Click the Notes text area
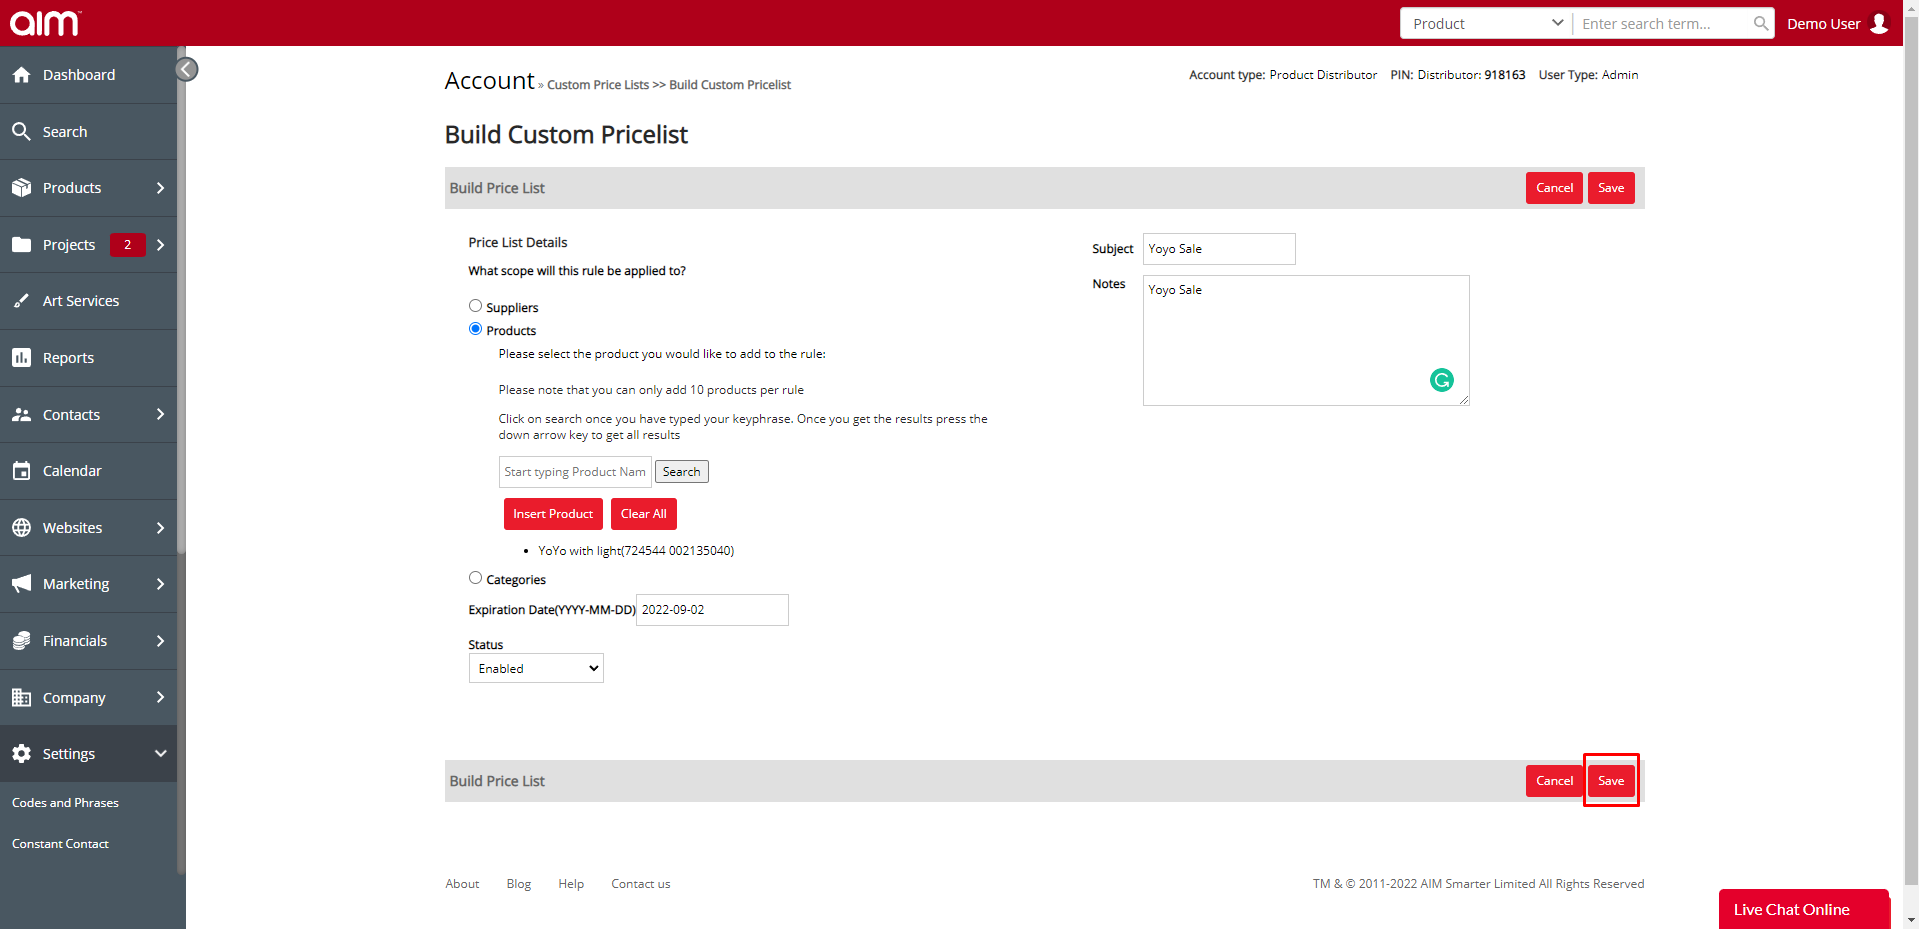This screenshot has width=1919, height=929. tap(1306, 340)
